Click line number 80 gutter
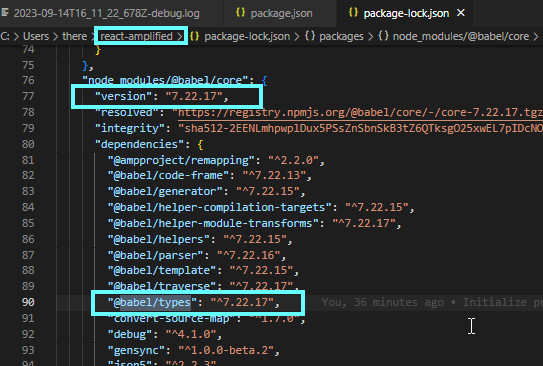Image resolution: width=543 pixels, height=366 pixels. pos(28,144)
